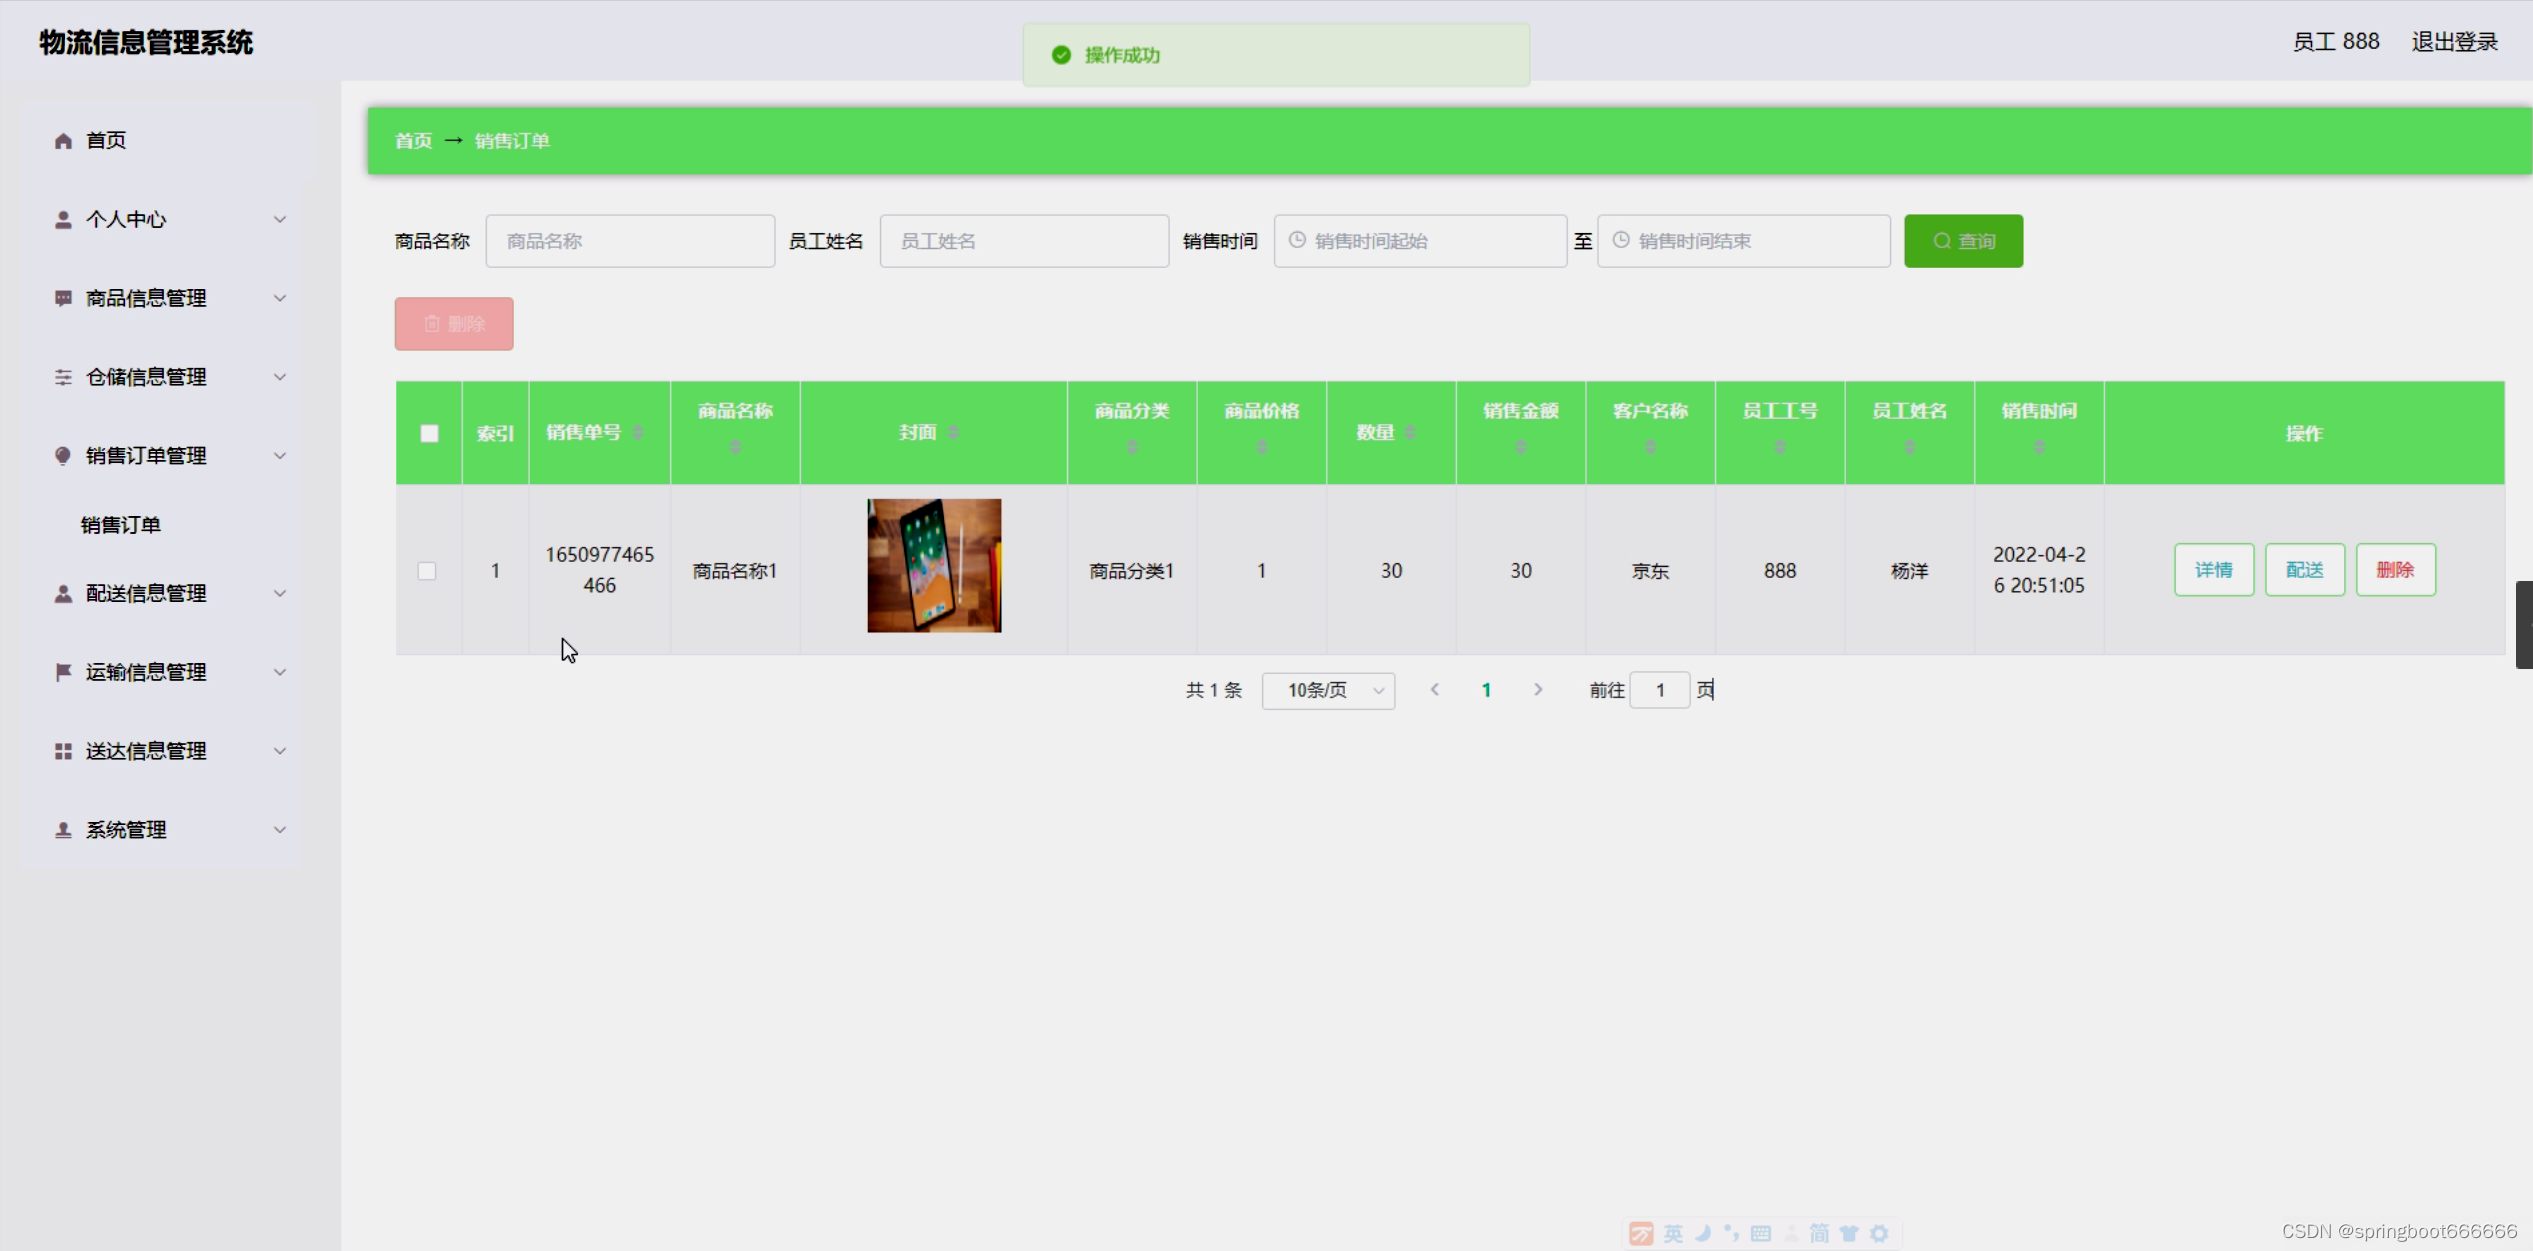Click sort arrows on 销售单号 column
The image size is (2533, 1251).
pyautogui.click(x=638, y=432)
